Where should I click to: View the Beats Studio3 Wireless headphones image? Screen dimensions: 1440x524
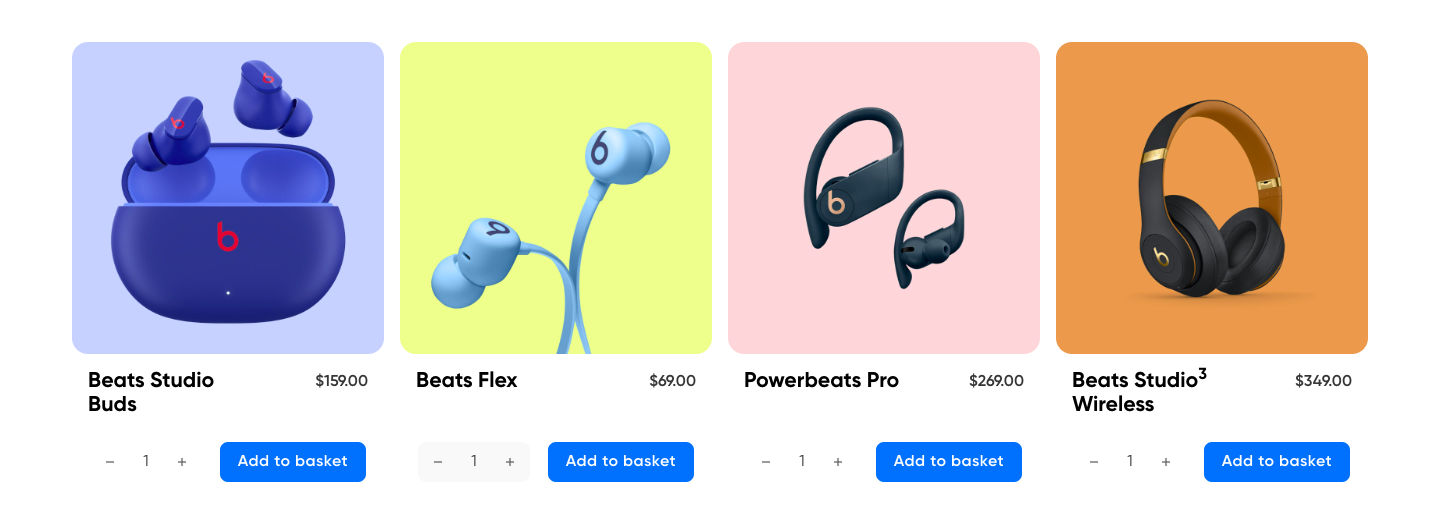(1212, 198)
